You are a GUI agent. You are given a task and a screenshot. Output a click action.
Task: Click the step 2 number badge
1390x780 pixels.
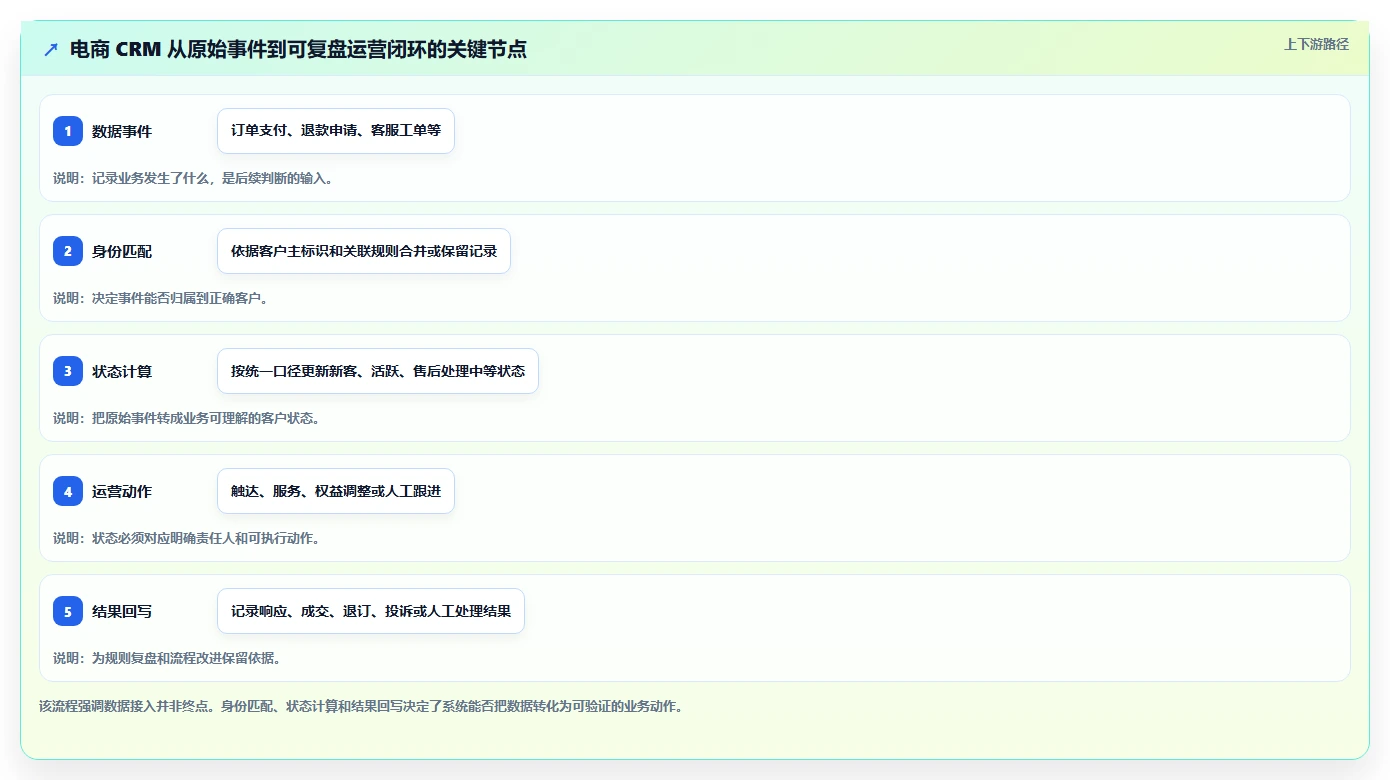click(68, 251)
